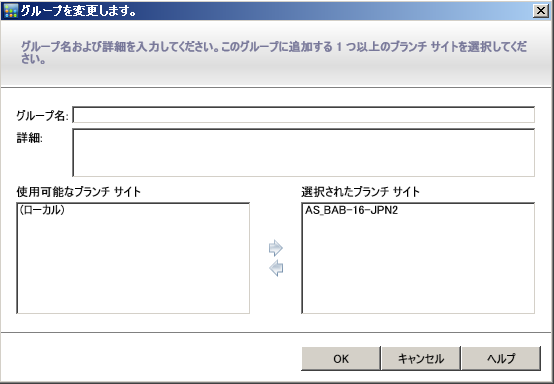Click the 詳細: label
554x384 pixels.
coord(29,138)
